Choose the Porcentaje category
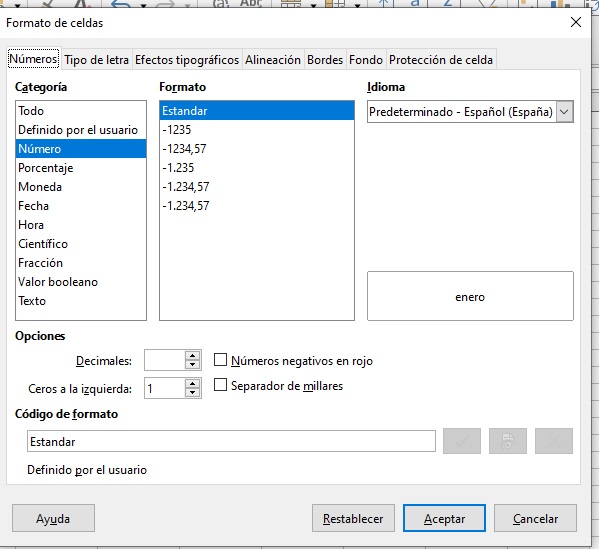The height and width of the screenshot is (549, 599). tap(81, 168)
